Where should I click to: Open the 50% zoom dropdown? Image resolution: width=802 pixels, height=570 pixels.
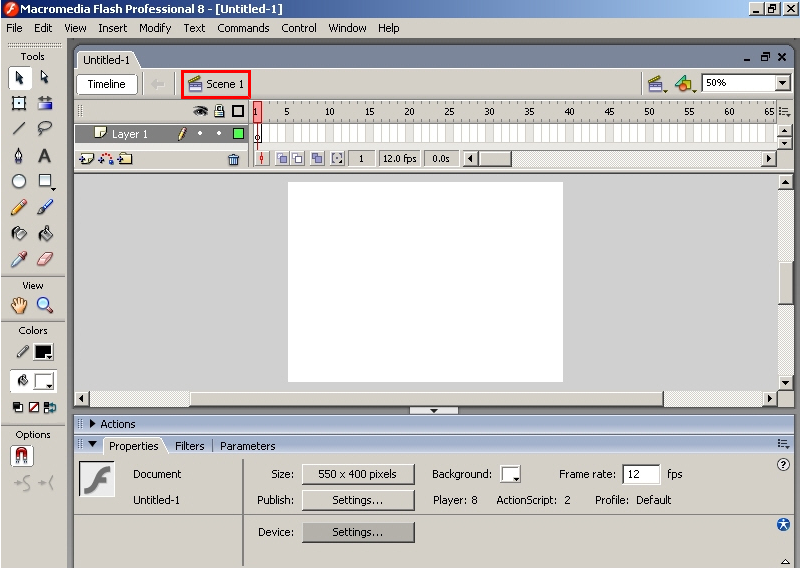(783, 83)
